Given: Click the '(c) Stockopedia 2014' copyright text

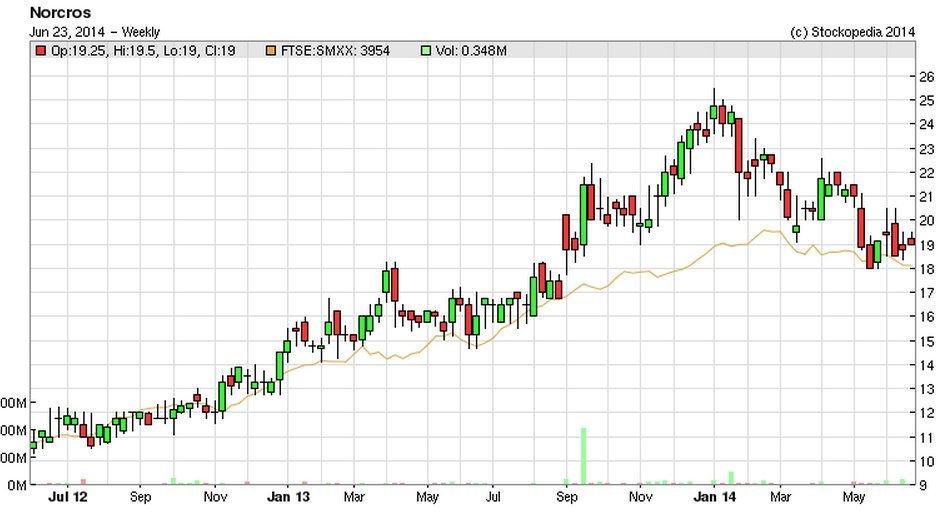Looking at the screenshot, I should tap(852, 32).
